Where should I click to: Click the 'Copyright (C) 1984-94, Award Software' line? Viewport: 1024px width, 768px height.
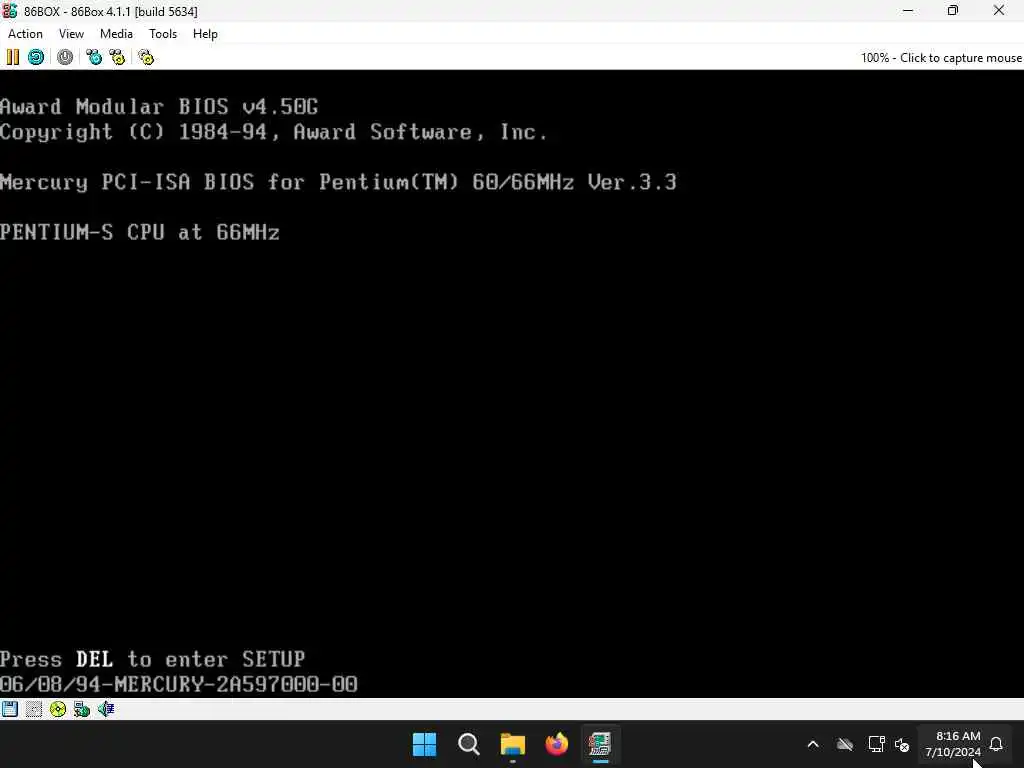click(274, 132)
